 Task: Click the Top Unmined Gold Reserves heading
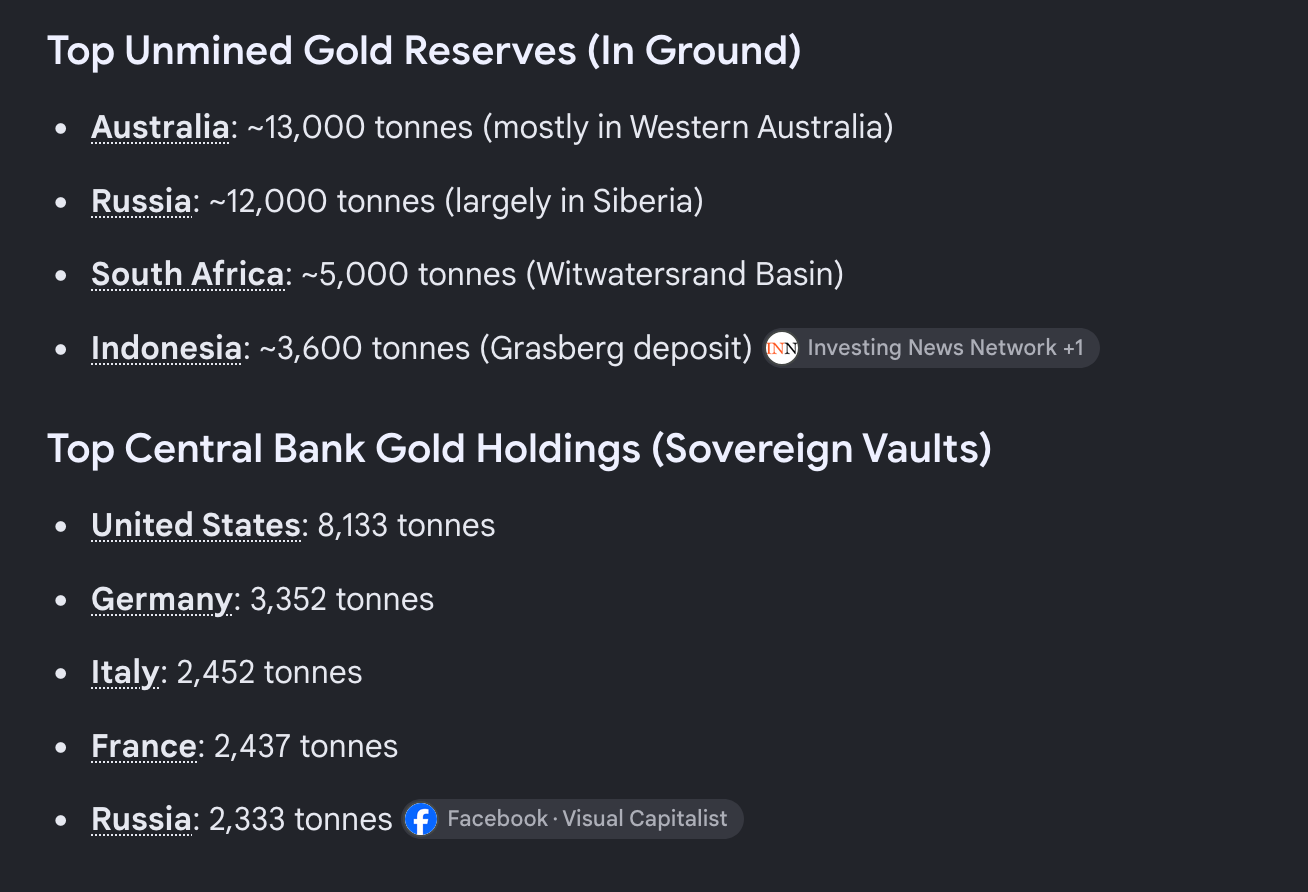[424, 51]
